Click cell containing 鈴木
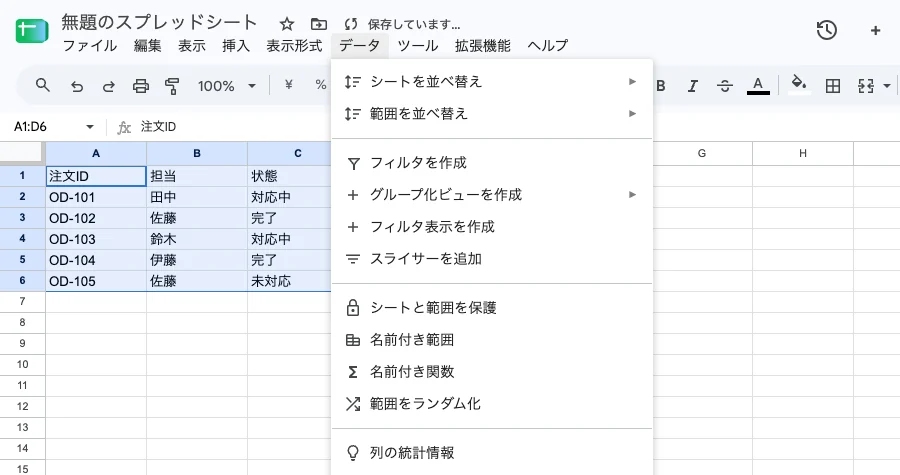The width and height of the screenshot is (900, 475). [x=197, y=239]
